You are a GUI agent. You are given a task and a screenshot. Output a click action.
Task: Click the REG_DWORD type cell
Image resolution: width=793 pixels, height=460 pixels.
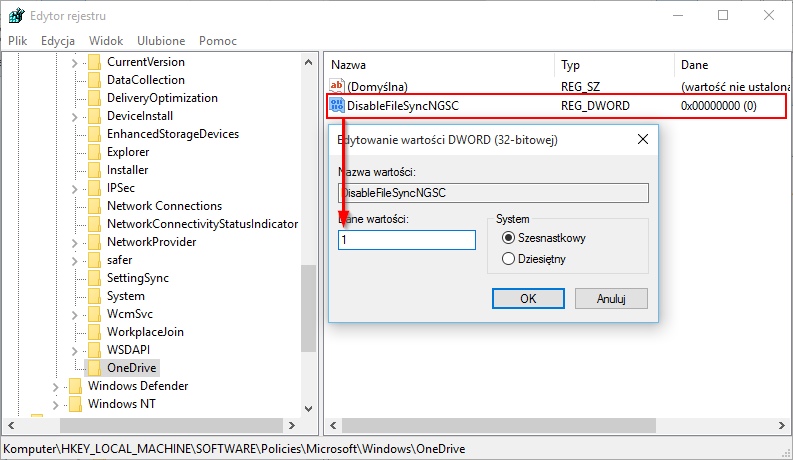595,106
